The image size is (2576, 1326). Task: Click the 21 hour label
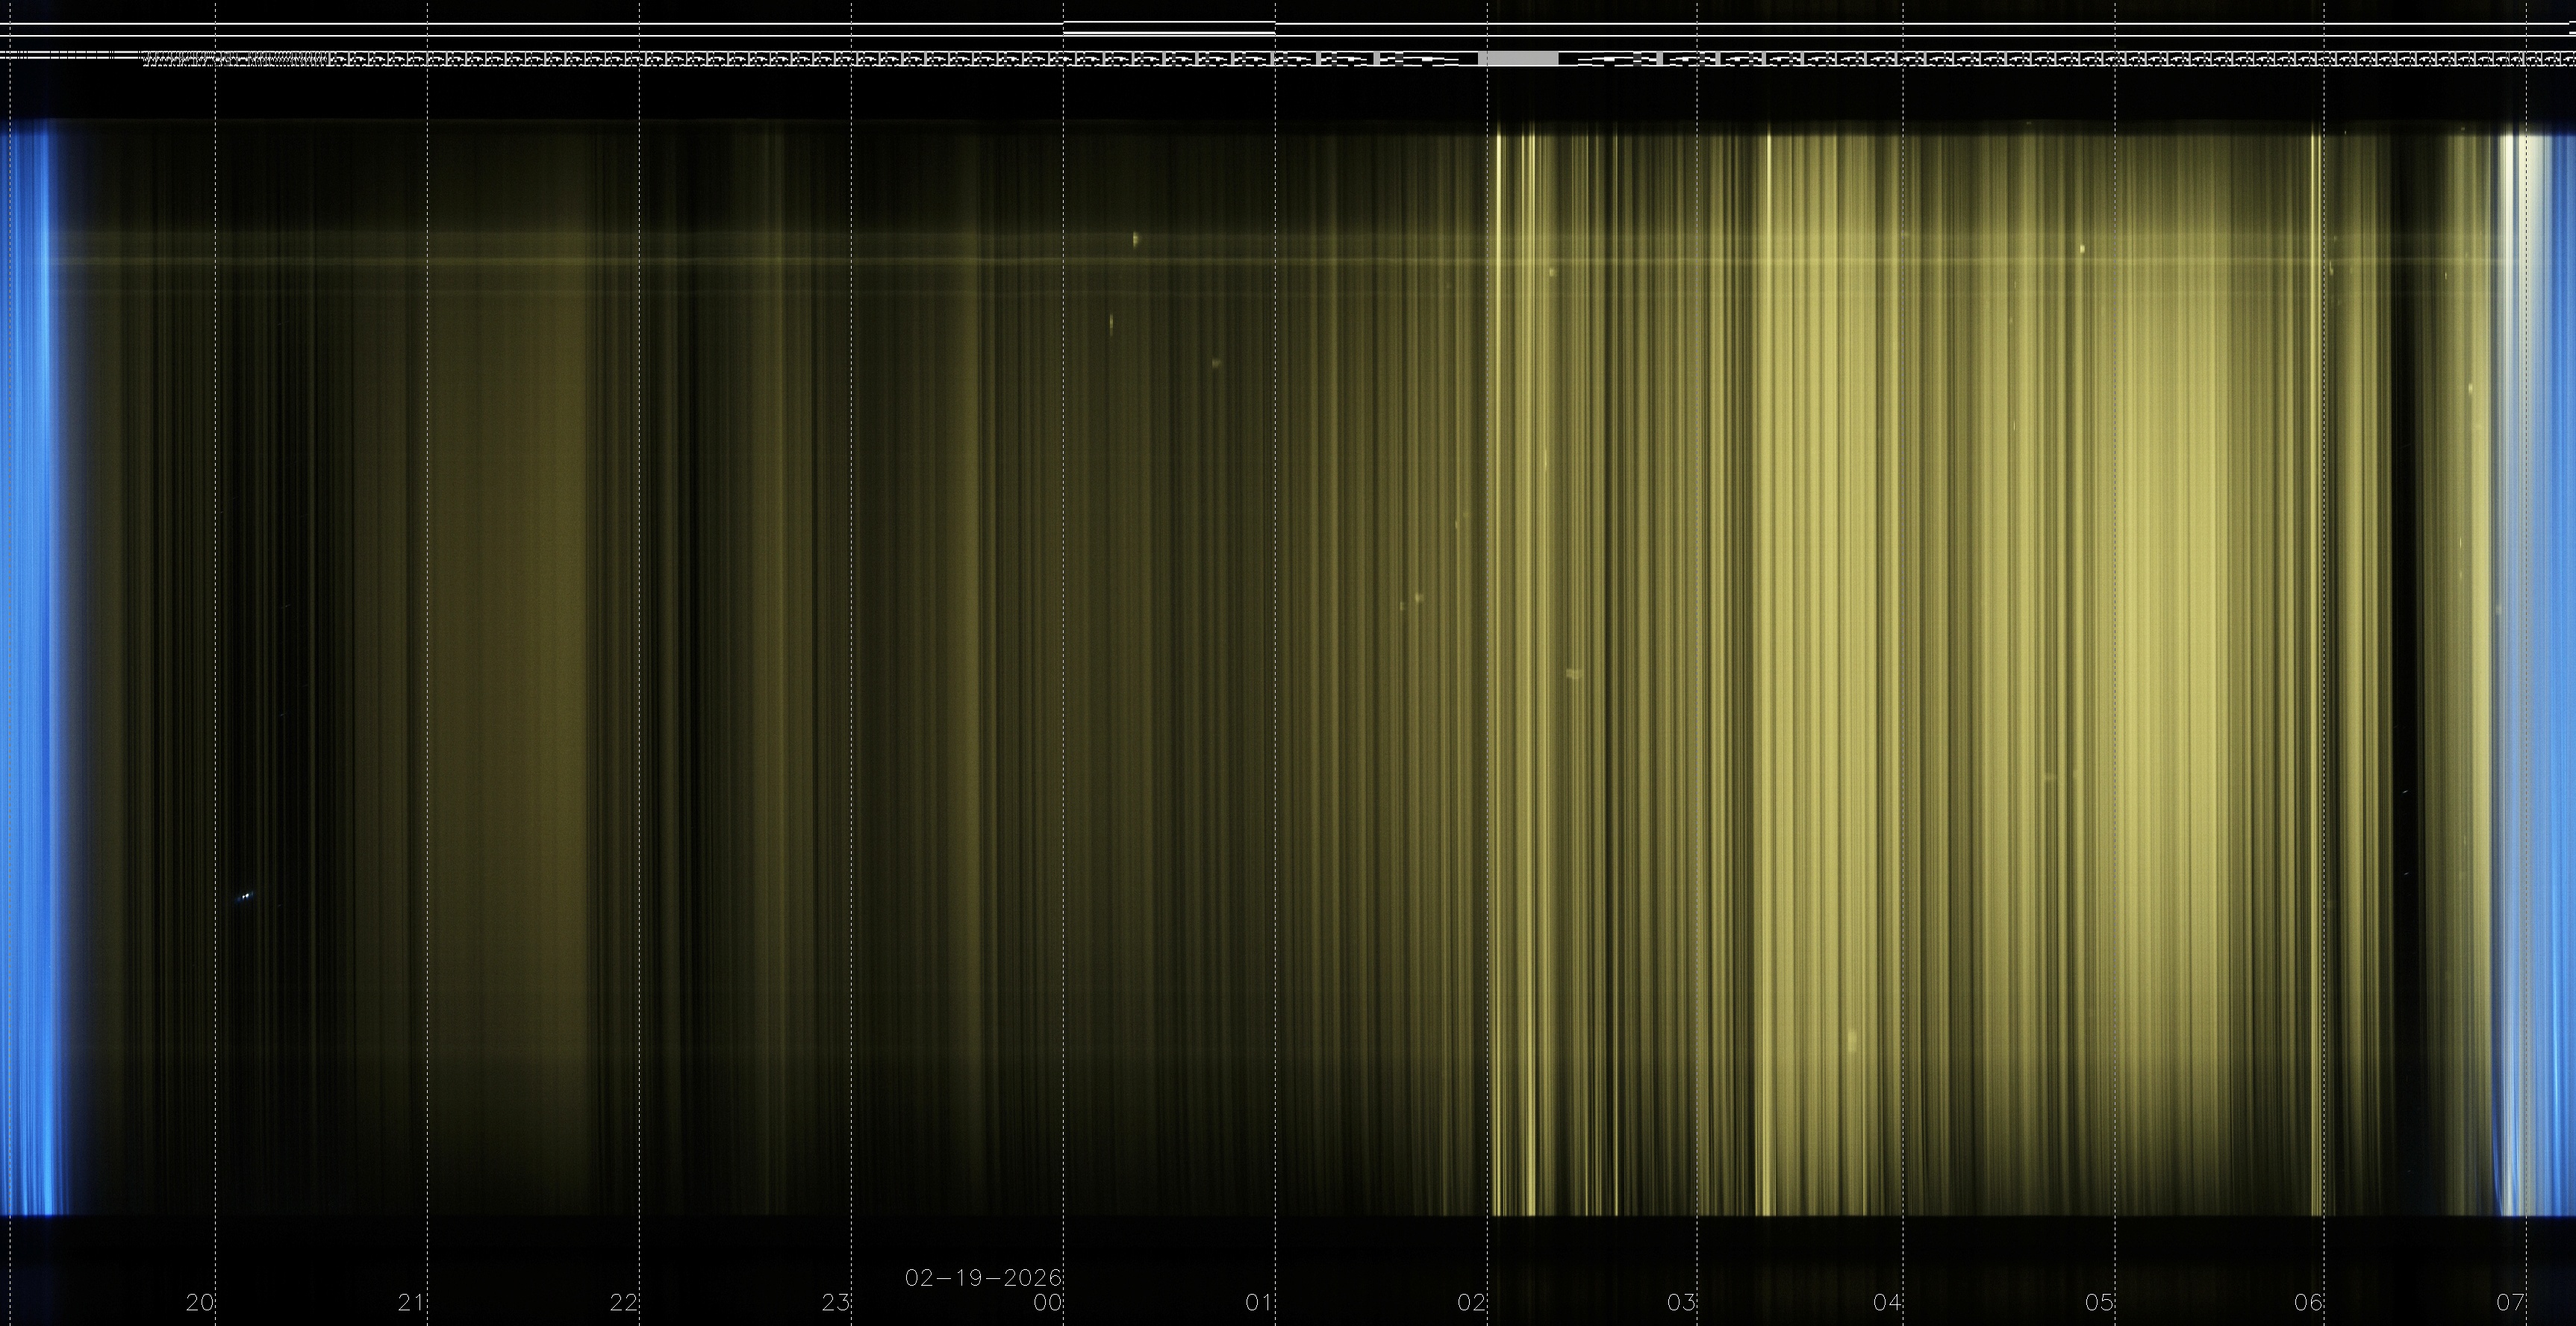(x=411, y=1302)
